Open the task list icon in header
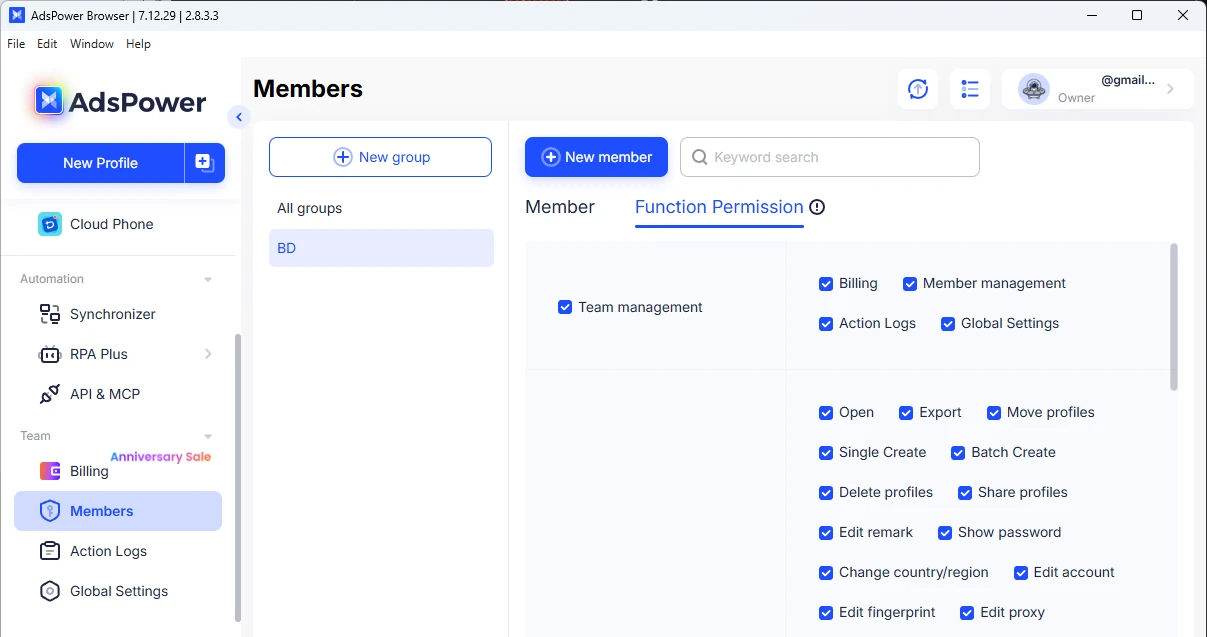 (969, 89)
